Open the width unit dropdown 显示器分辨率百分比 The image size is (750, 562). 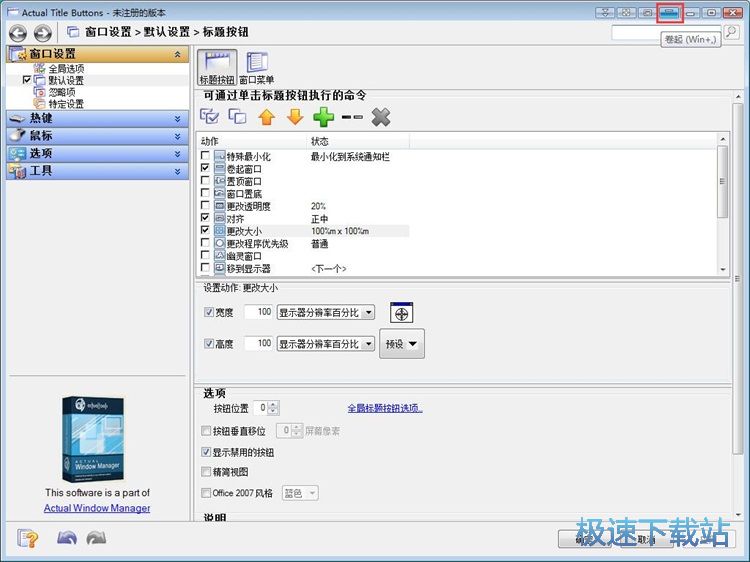click(326, 313)
